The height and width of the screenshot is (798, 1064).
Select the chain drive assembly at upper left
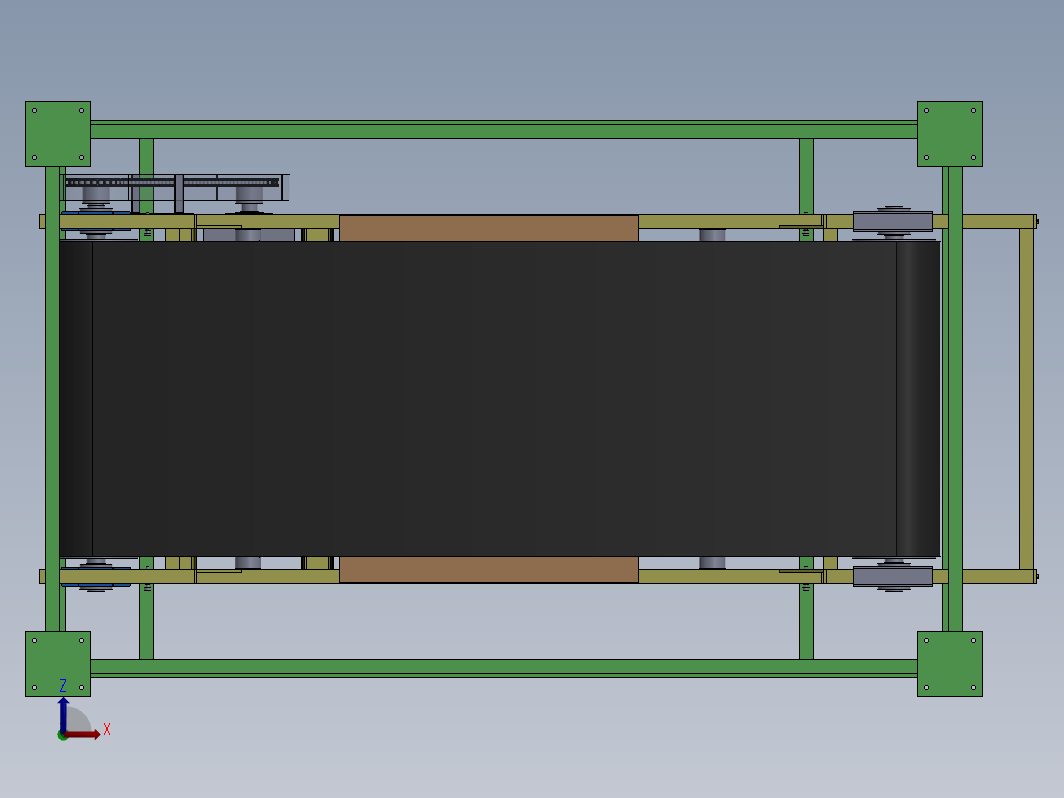coord(175,188)
